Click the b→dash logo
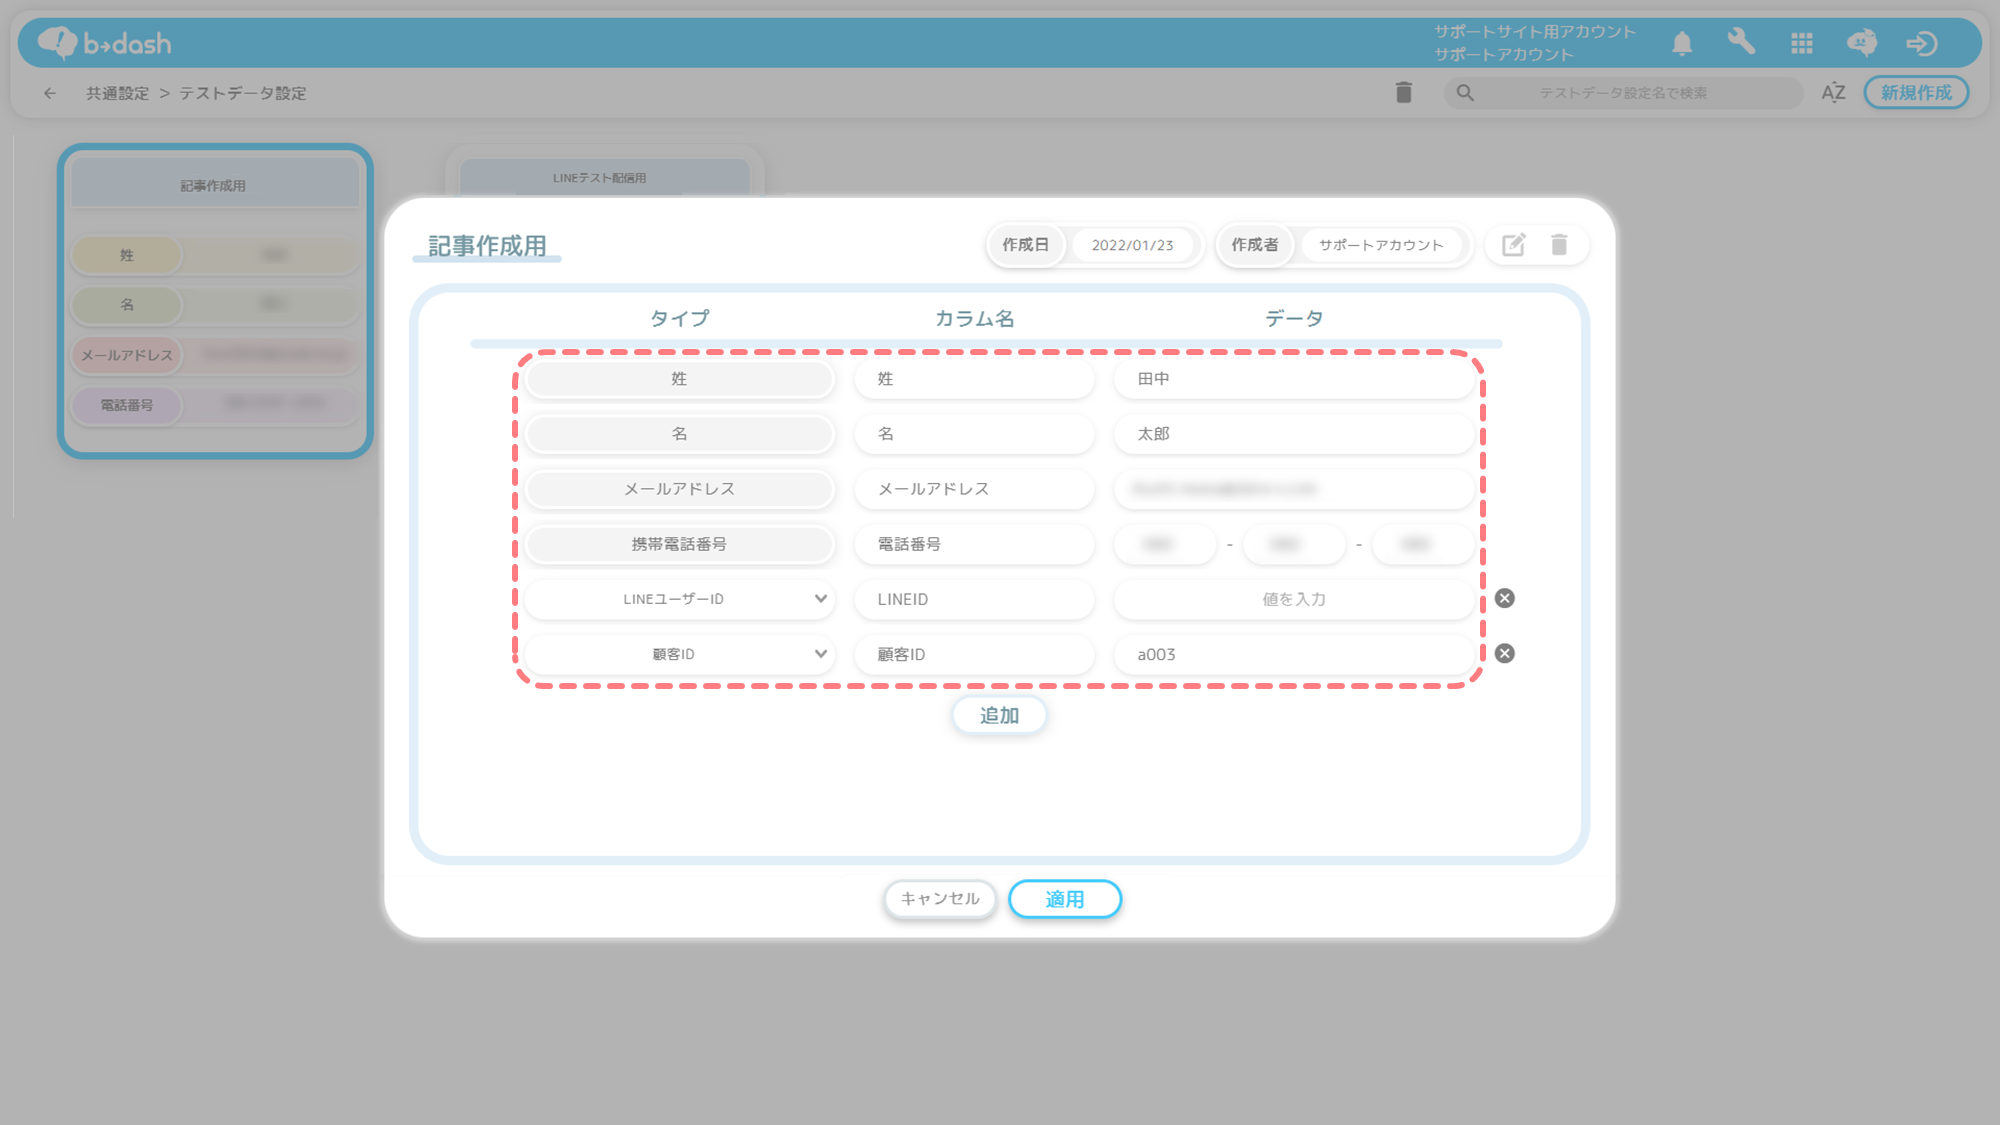The image size is (2000, 1125). pyautogui.click(x=105, y=42)
